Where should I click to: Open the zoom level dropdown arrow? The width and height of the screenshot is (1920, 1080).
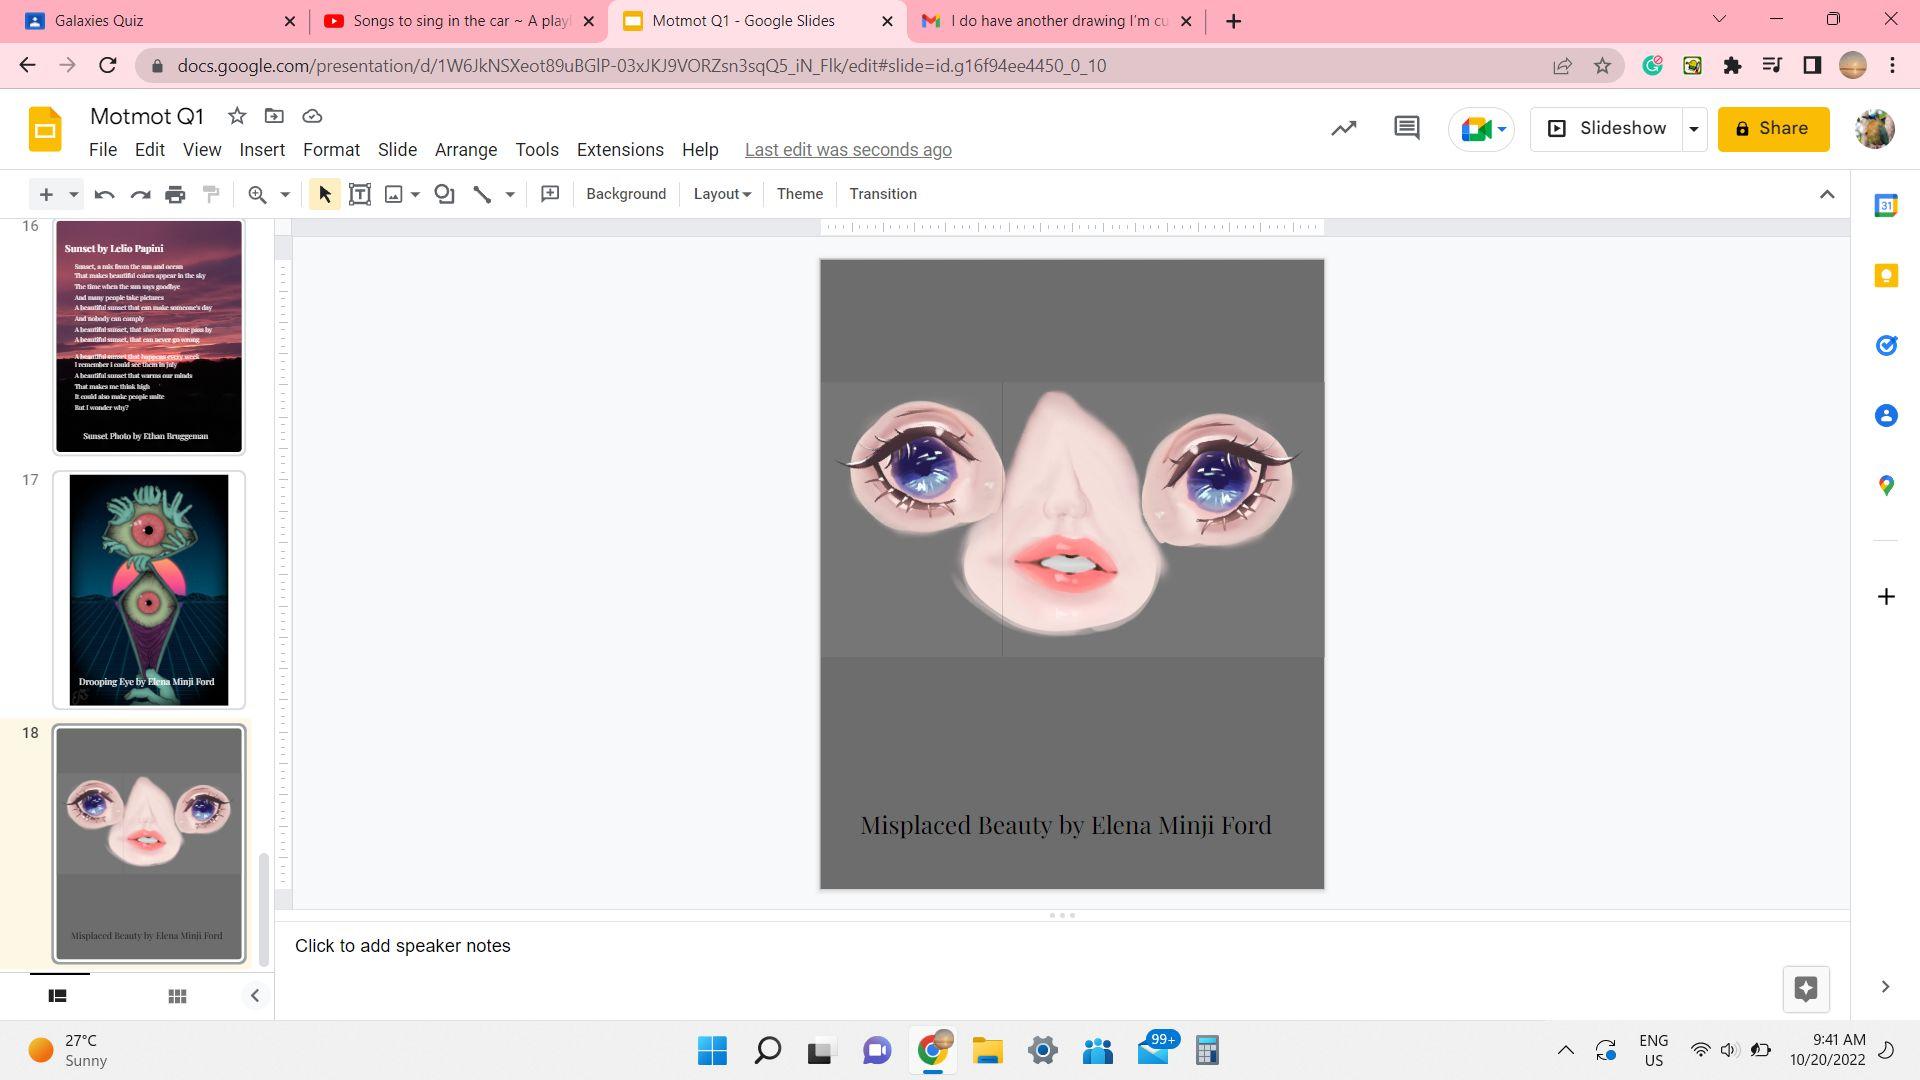tap(285, 194)
